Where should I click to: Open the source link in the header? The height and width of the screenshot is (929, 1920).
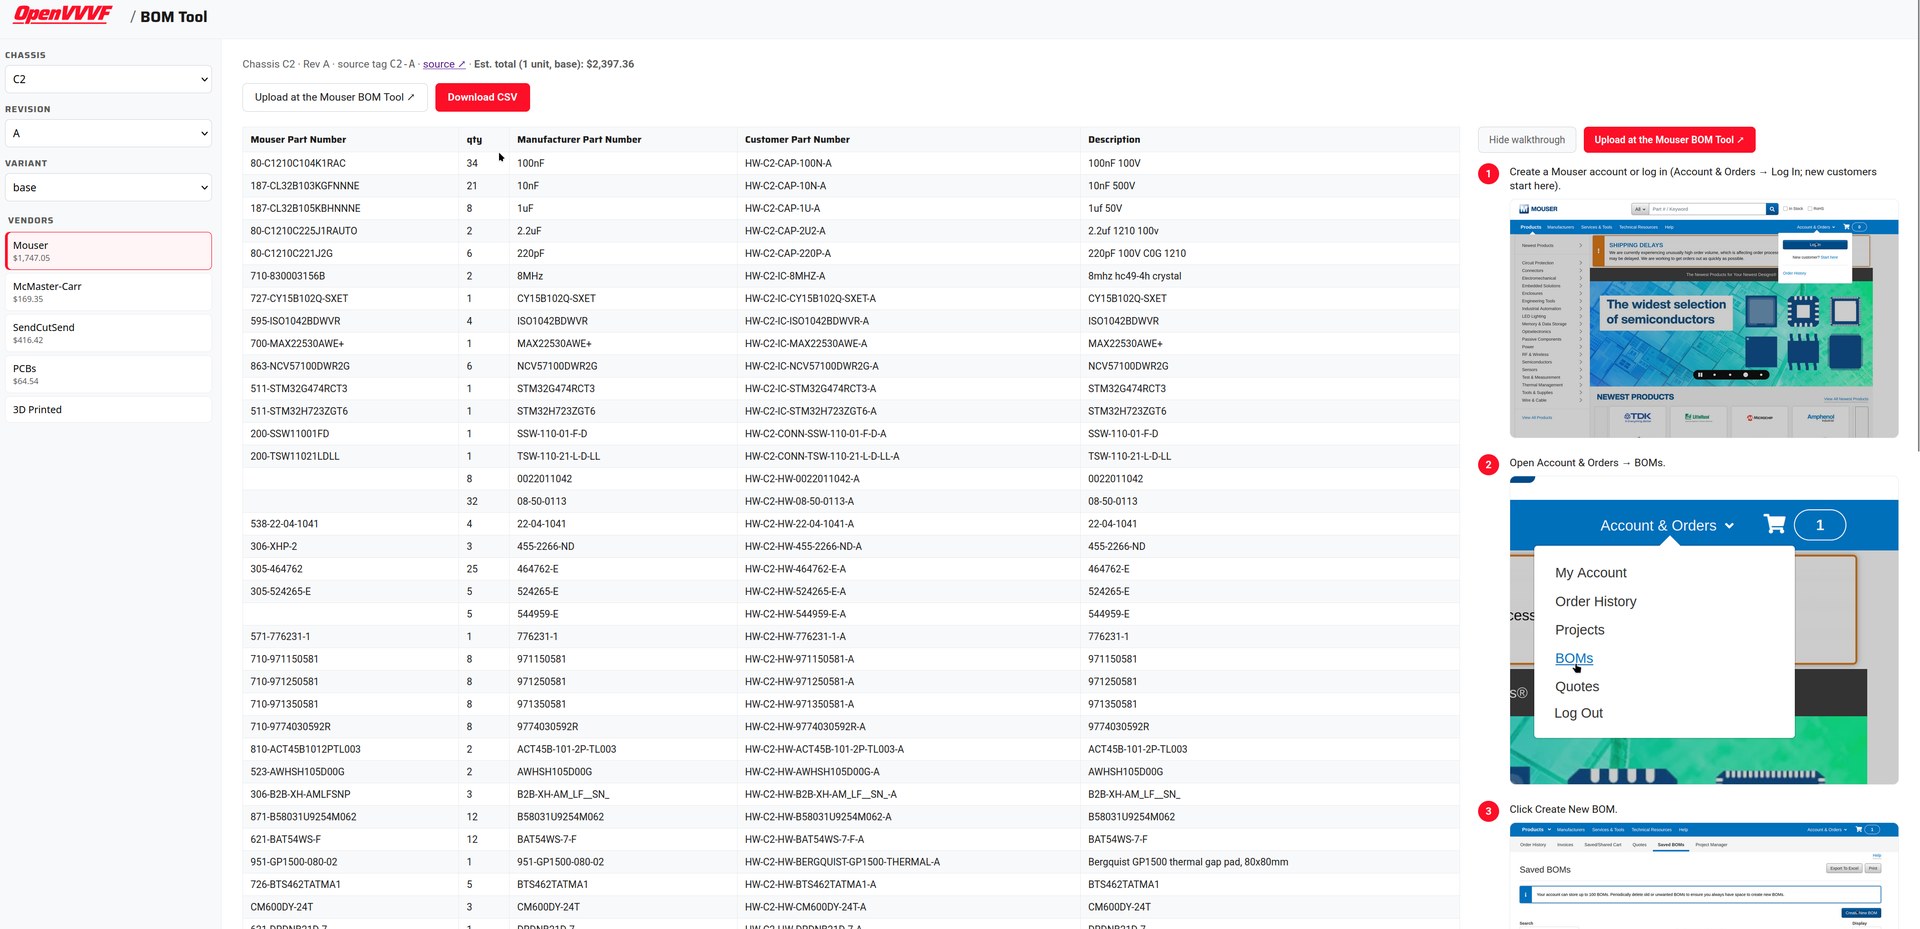[444, 64]
